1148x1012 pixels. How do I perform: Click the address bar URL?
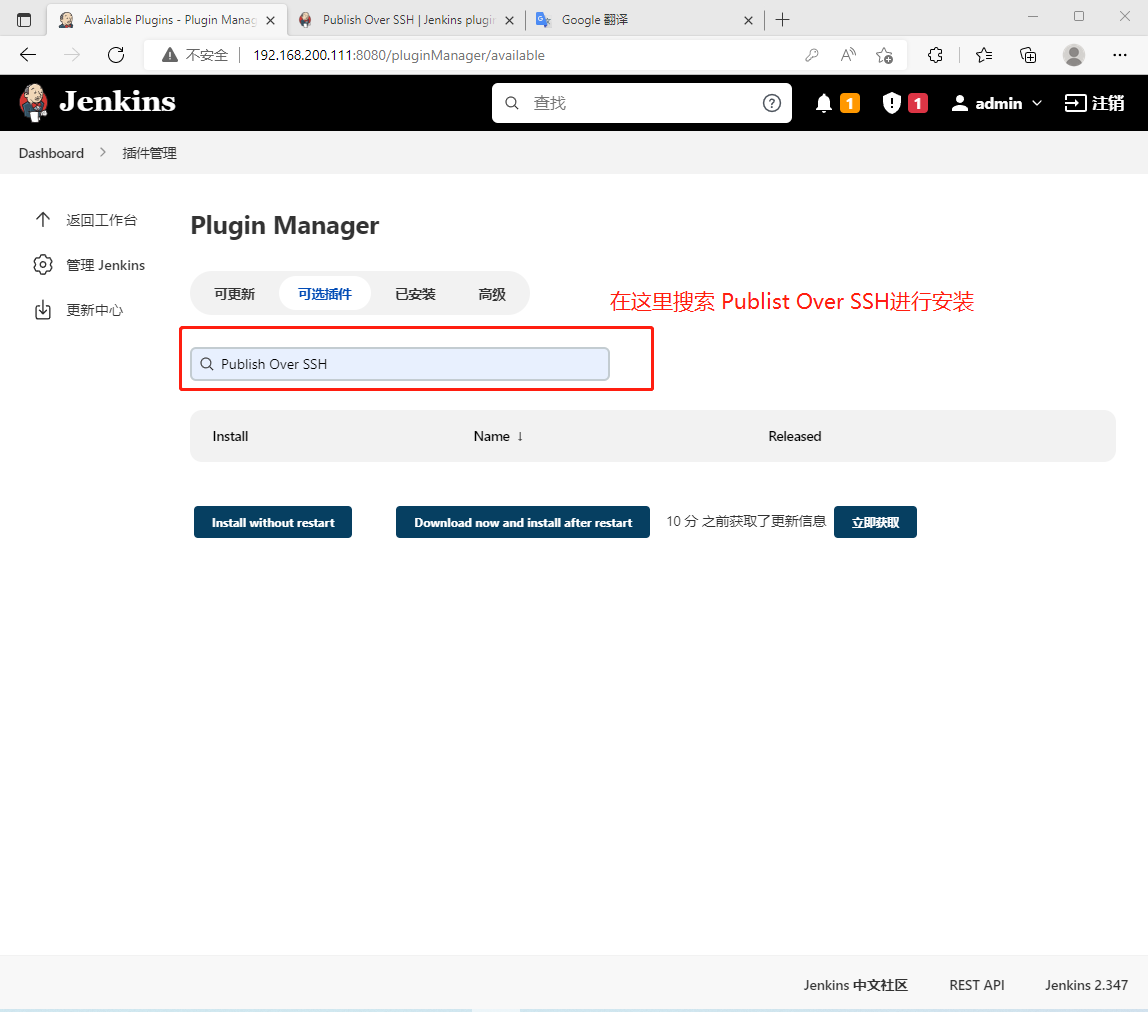tap(398, 55)
